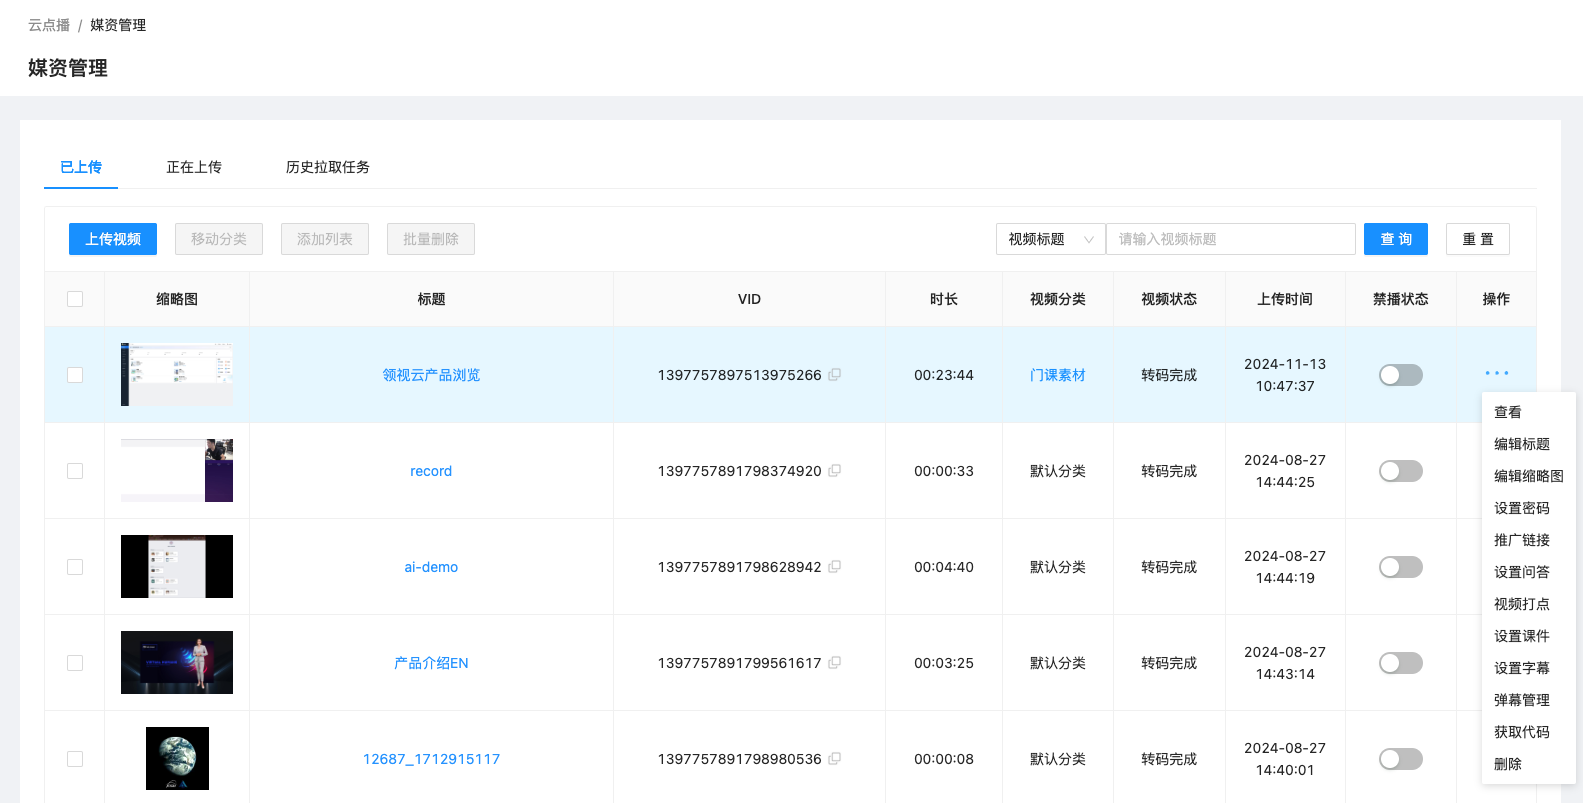Viewport: 1583px width, 803px height.
Task: Open the 产品介绍EN video title link
Action: pos(431,663)
